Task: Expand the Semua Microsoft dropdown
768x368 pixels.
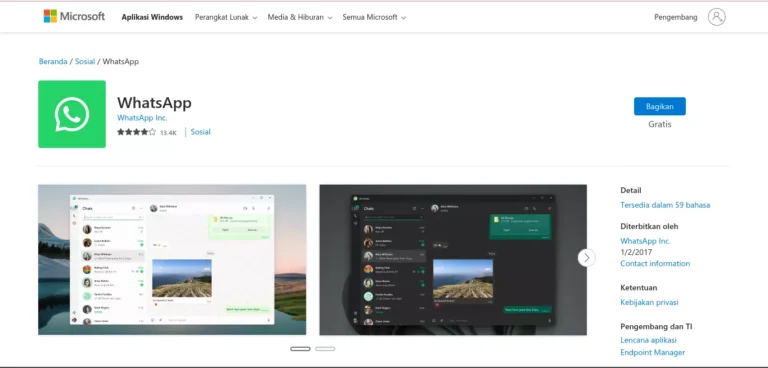Action: [374, 17]
